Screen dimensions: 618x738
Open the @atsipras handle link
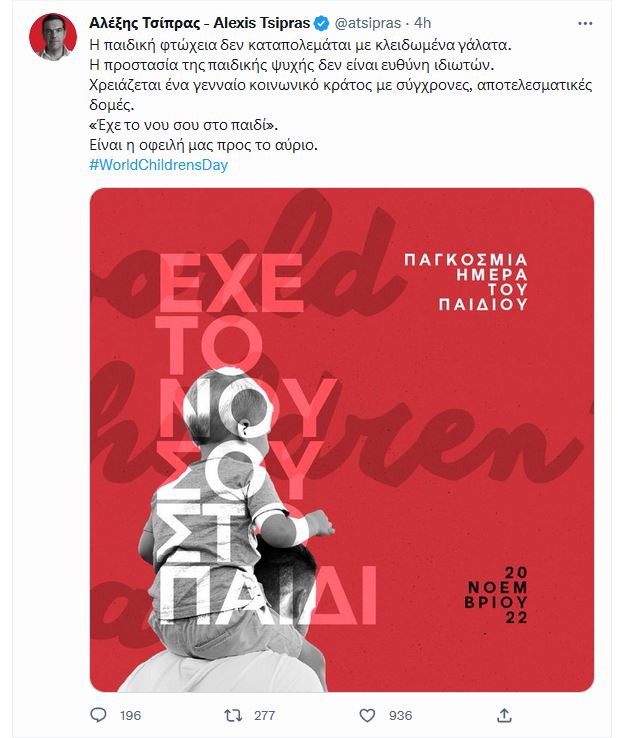pyautogui.click(x=368, y=23)
